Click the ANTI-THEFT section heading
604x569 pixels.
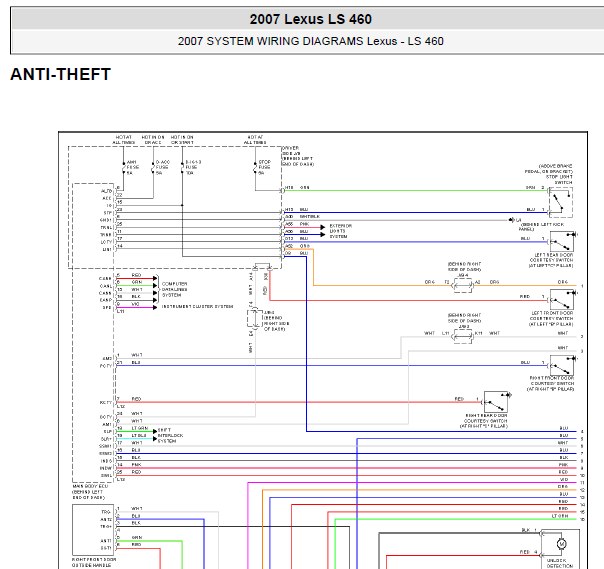(x=60, y=74)
